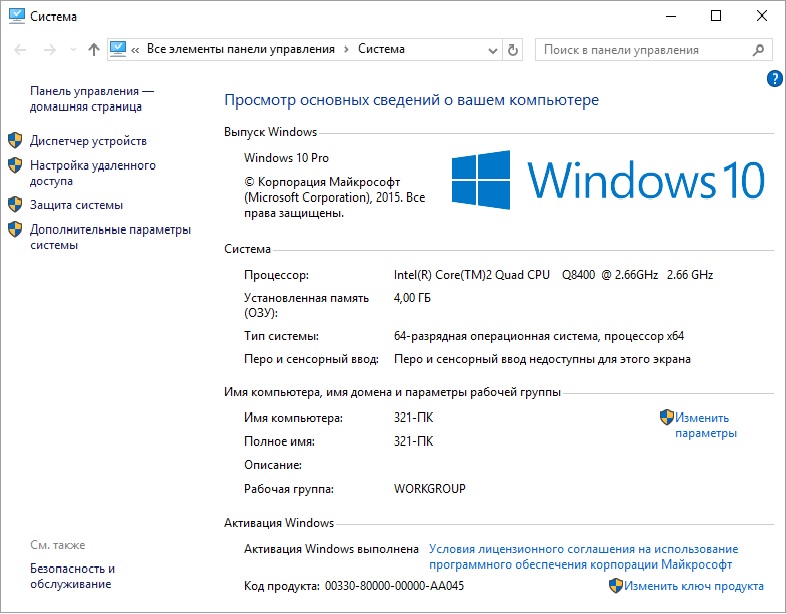The height and width of the screenshot is (614, 786).
Task: Click 64-разрядная операционная система text
Action: click(x=539, y=336)
